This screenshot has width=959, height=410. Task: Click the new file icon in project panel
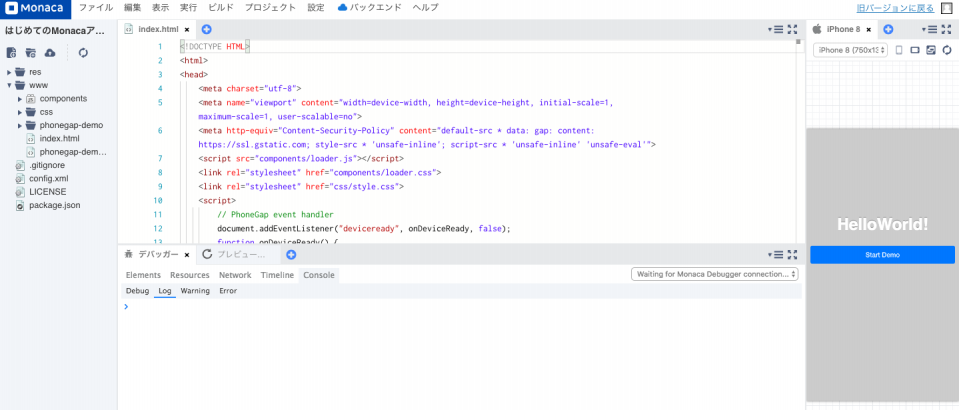coord(11,53)
